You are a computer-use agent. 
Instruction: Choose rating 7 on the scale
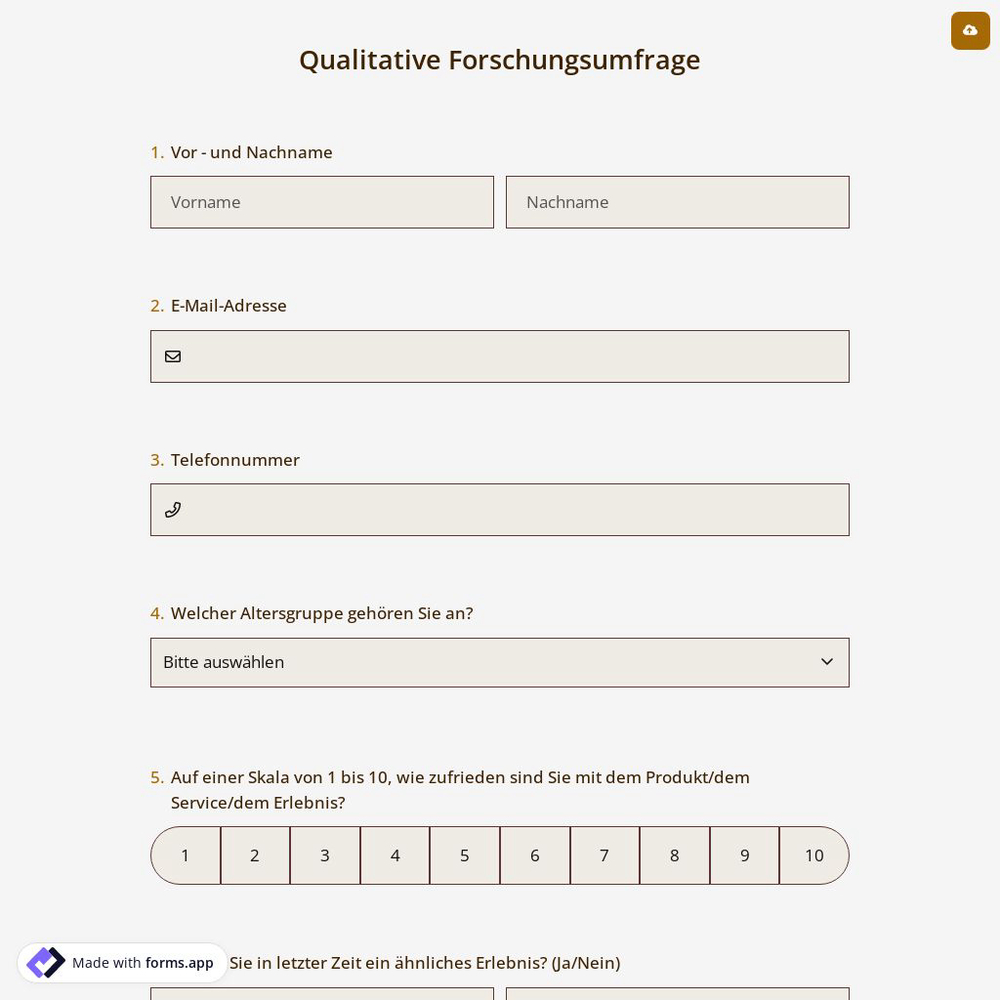(604, 855)
